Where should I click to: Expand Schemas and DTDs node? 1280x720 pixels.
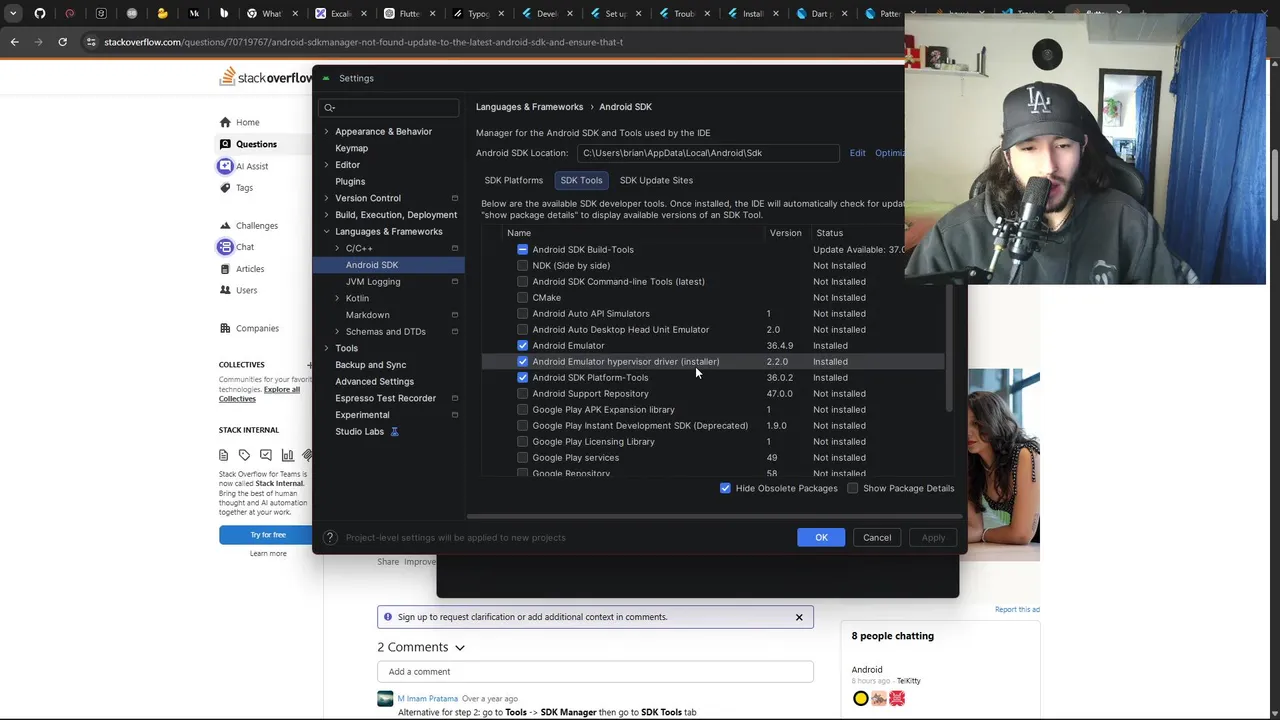point(337,332)
